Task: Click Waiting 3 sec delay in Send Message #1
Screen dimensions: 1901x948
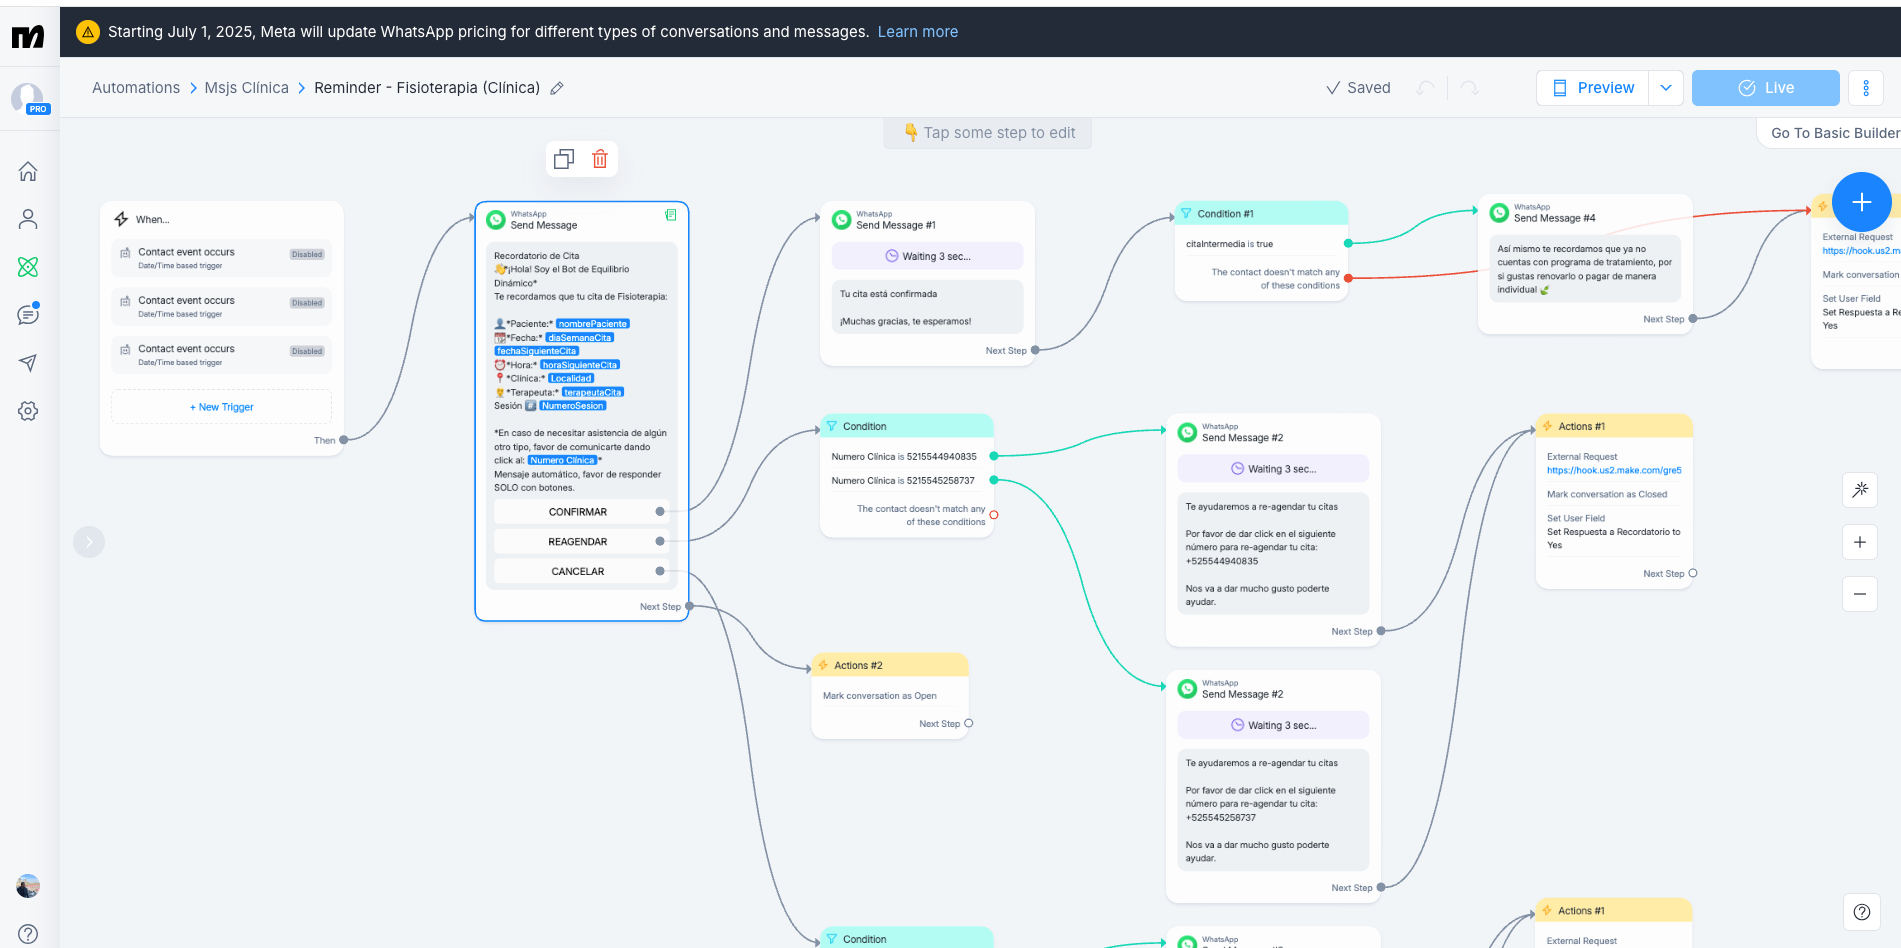Action: pos(928,256)
